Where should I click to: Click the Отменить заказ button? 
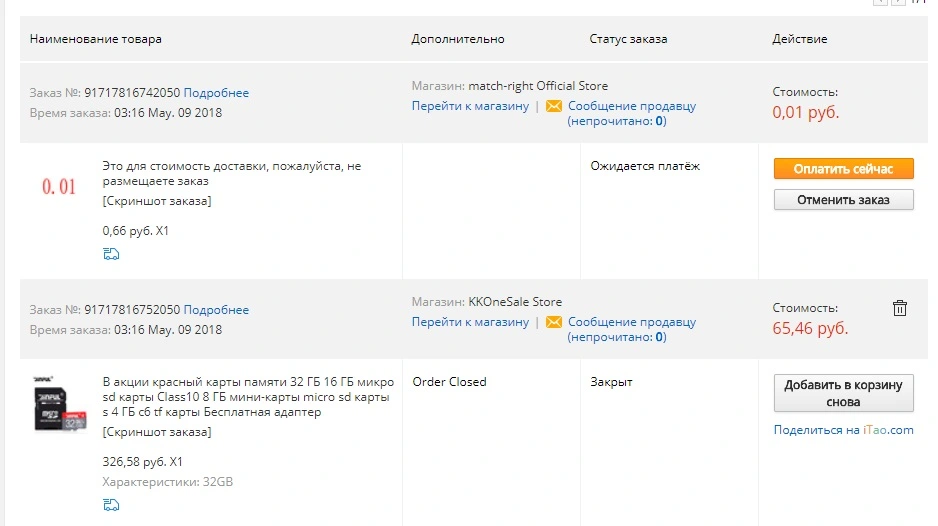[843, 200]
